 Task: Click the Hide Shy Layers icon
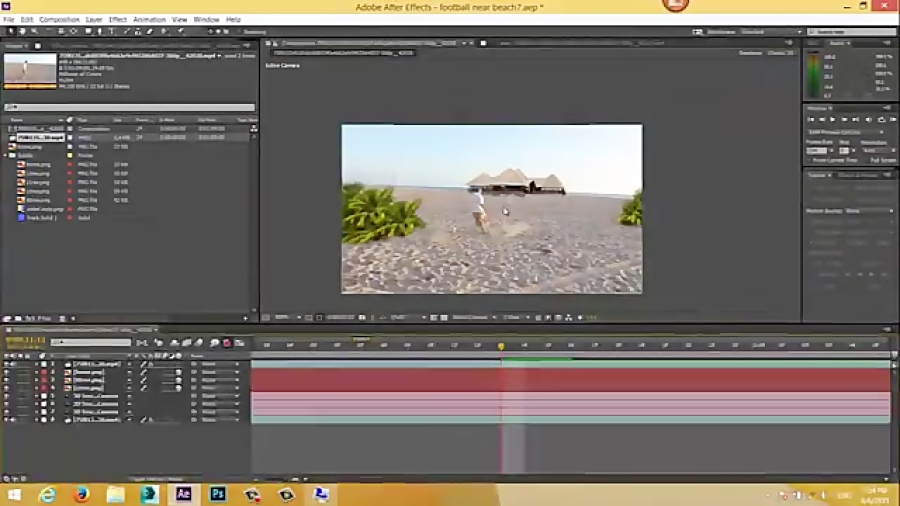(x=174, y=343)
